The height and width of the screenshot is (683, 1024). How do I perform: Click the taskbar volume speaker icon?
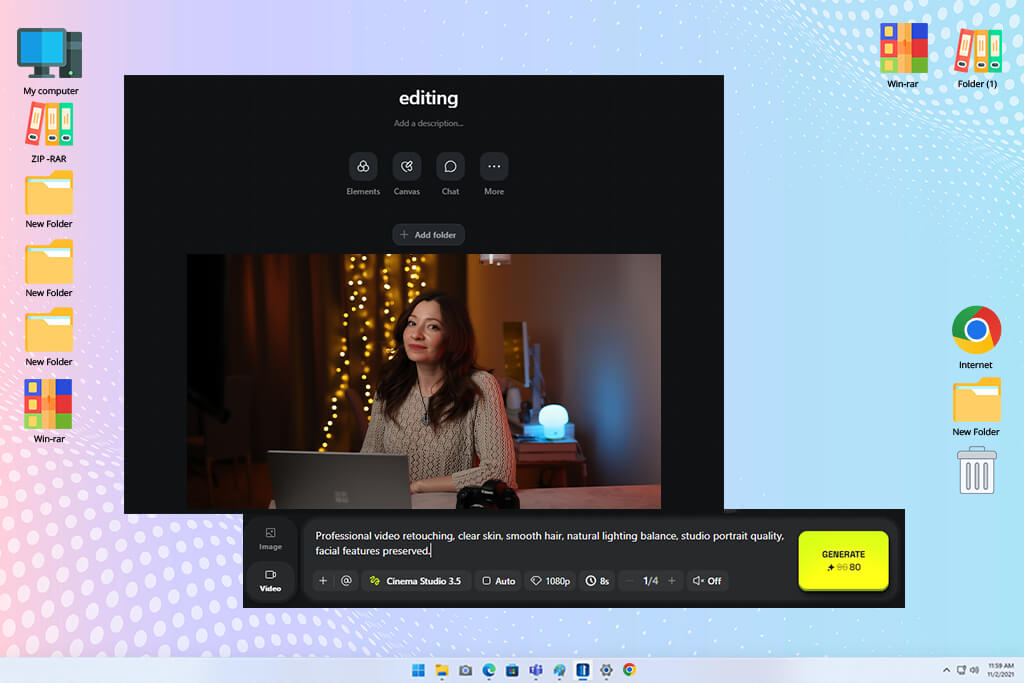click(x=974, y=670)
